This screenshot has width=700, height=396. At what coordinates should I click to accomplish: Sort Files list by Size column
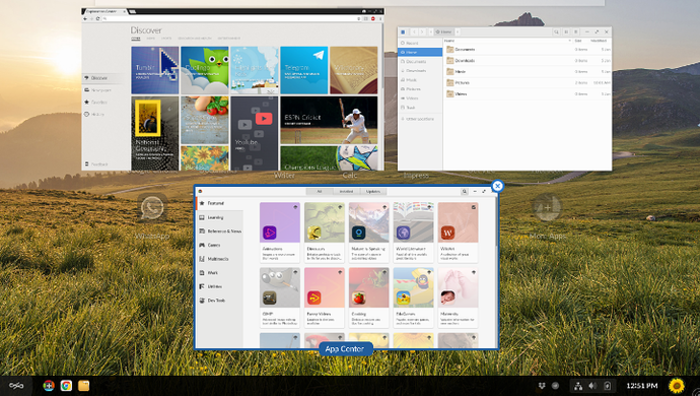click(x=578, y=41)
